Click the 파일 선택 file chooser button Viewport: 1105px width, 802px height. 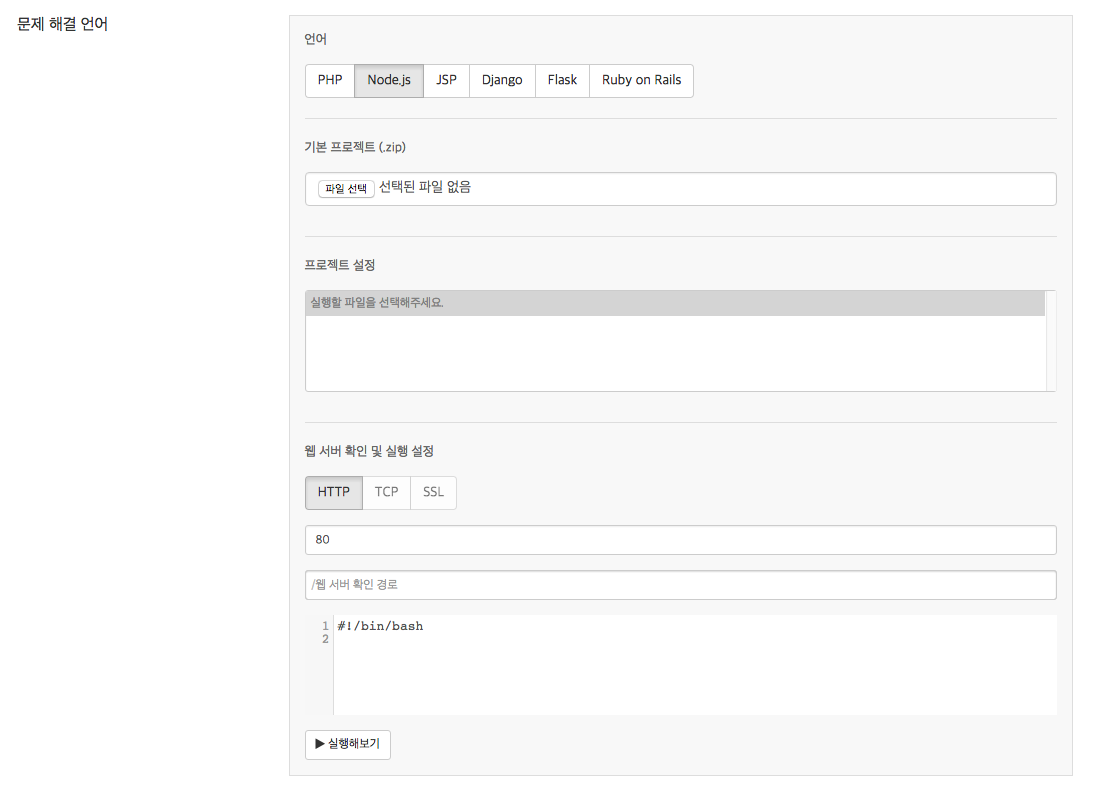click(x=346, y=189)
